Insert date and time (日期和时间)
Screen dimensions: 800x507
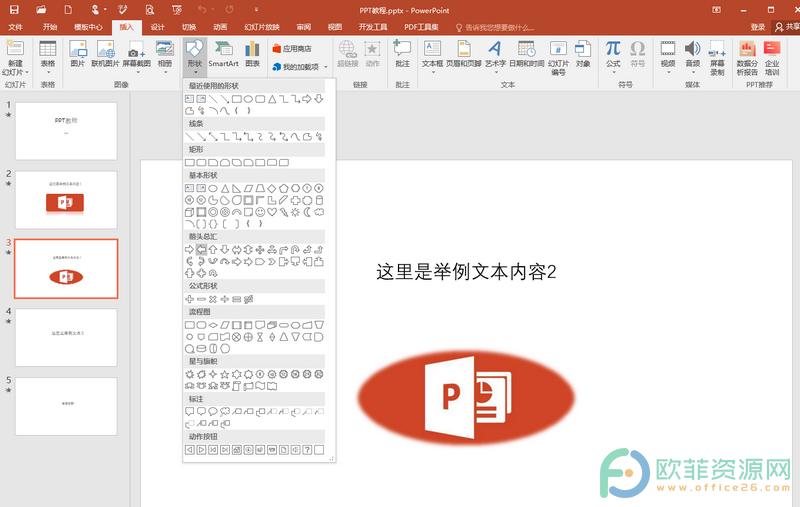pyautogui.click(x=527, y=55)
